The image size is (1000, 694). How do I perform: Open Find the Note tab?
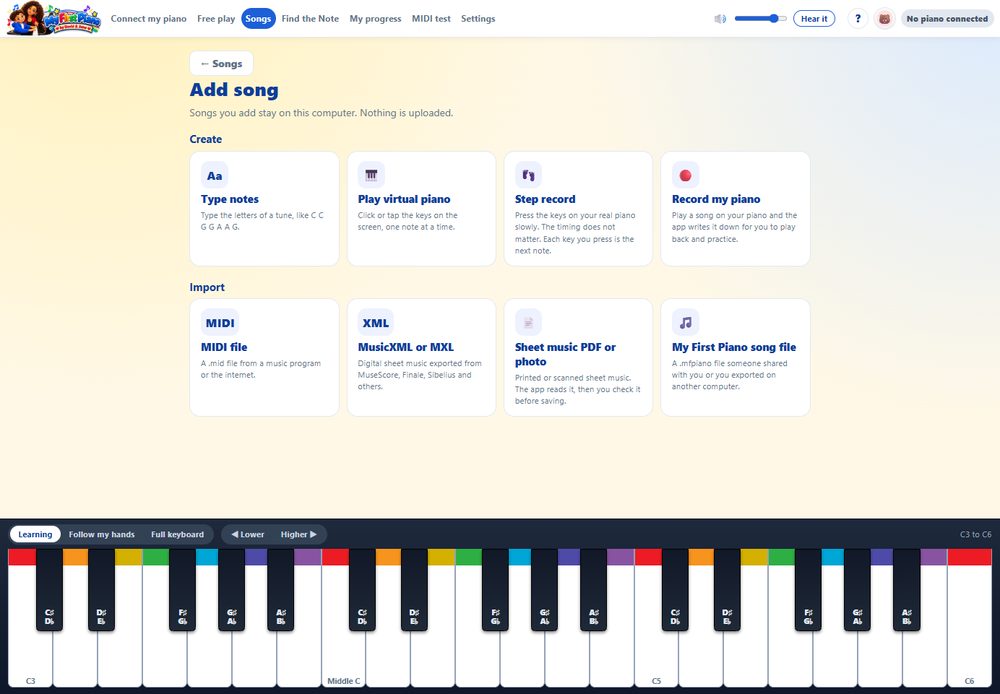click(x=310, y=18)
